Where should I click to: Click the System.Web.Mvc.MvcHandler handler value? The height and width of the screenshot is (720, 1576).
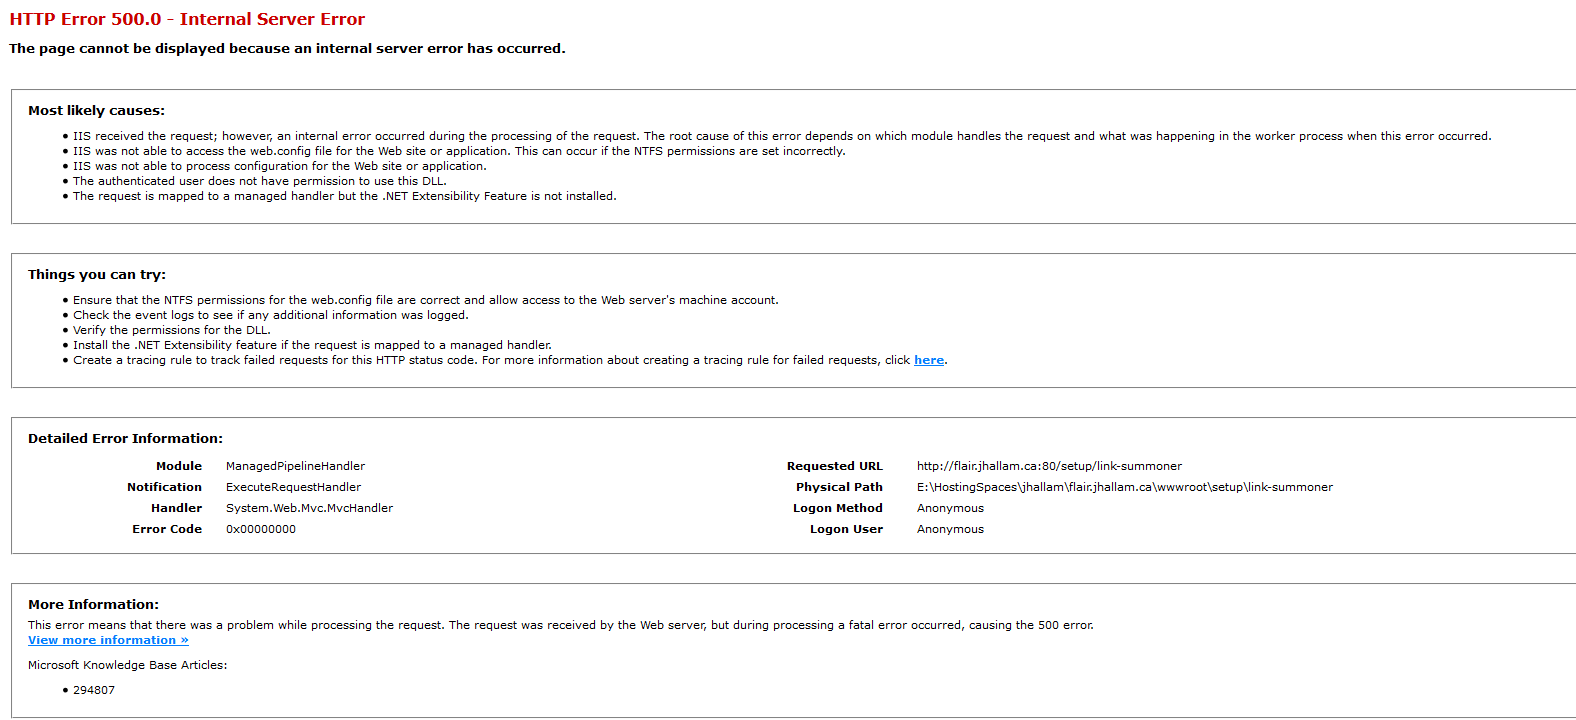pos(309,508)
